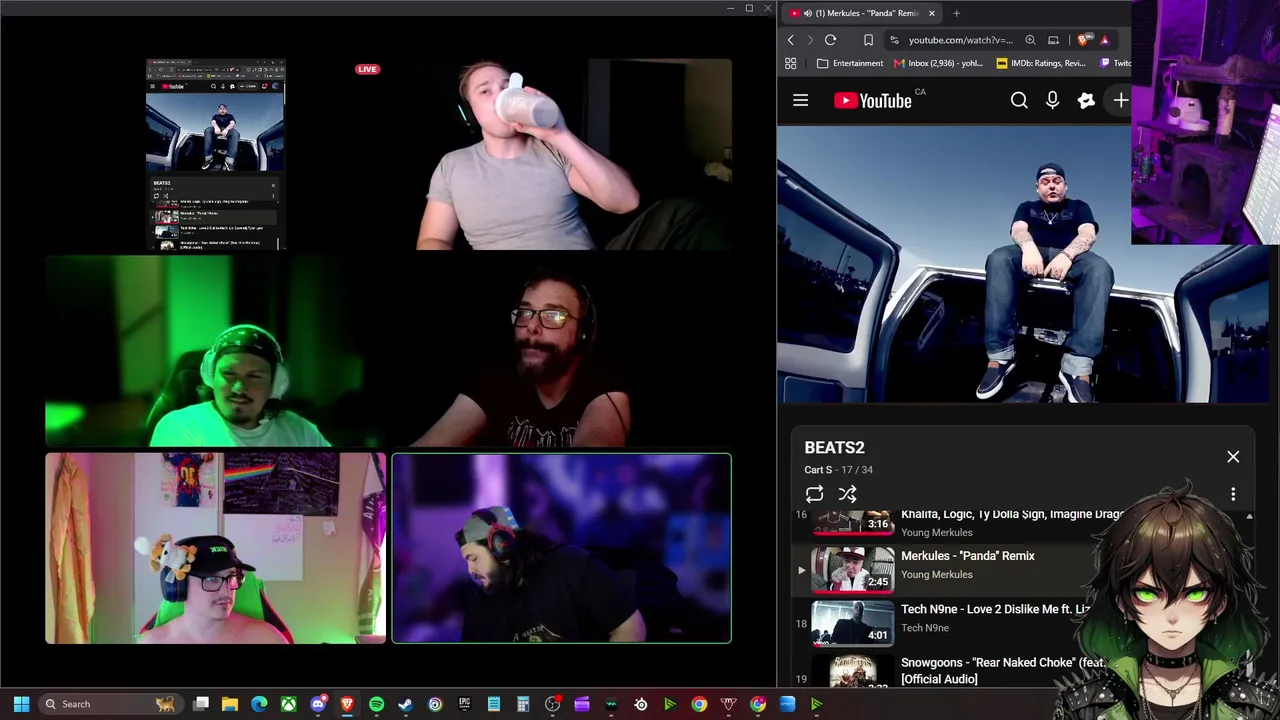
Task: Open the IMDb Ratings bookmark
Action: tap(1041, 63)
